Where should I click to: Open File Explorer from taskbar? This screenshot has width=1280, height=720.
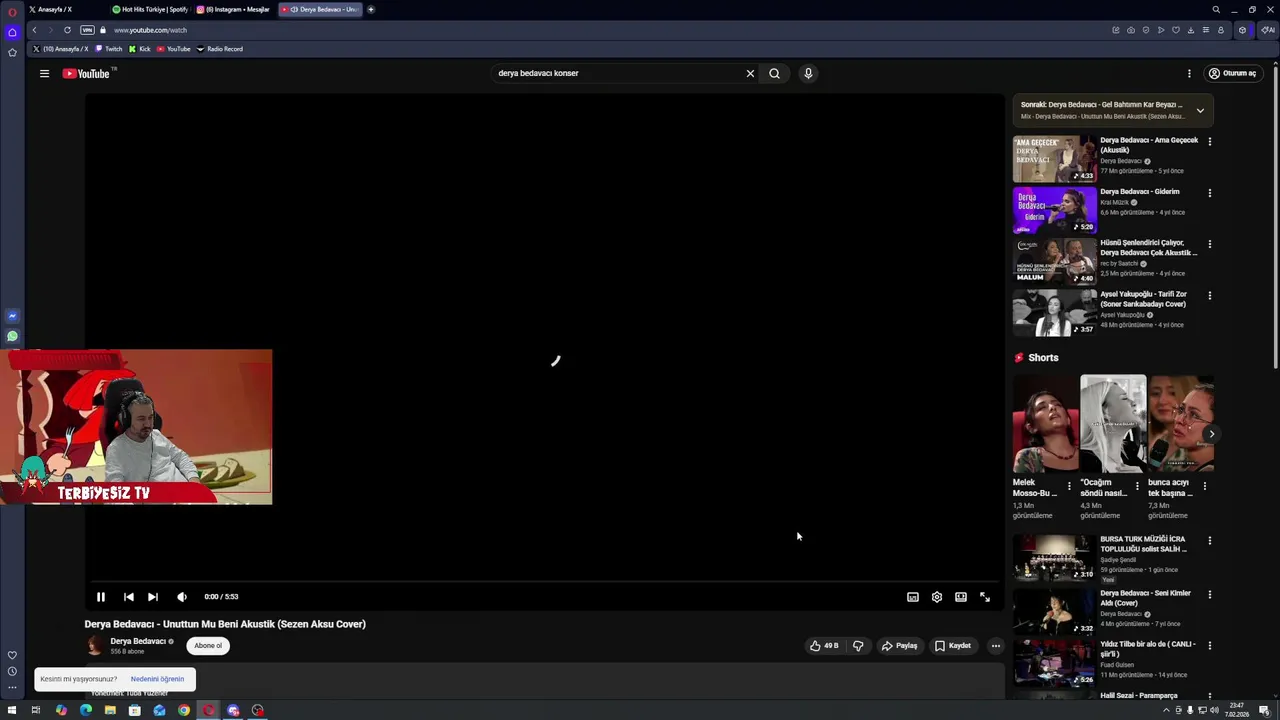click(110, 710)
